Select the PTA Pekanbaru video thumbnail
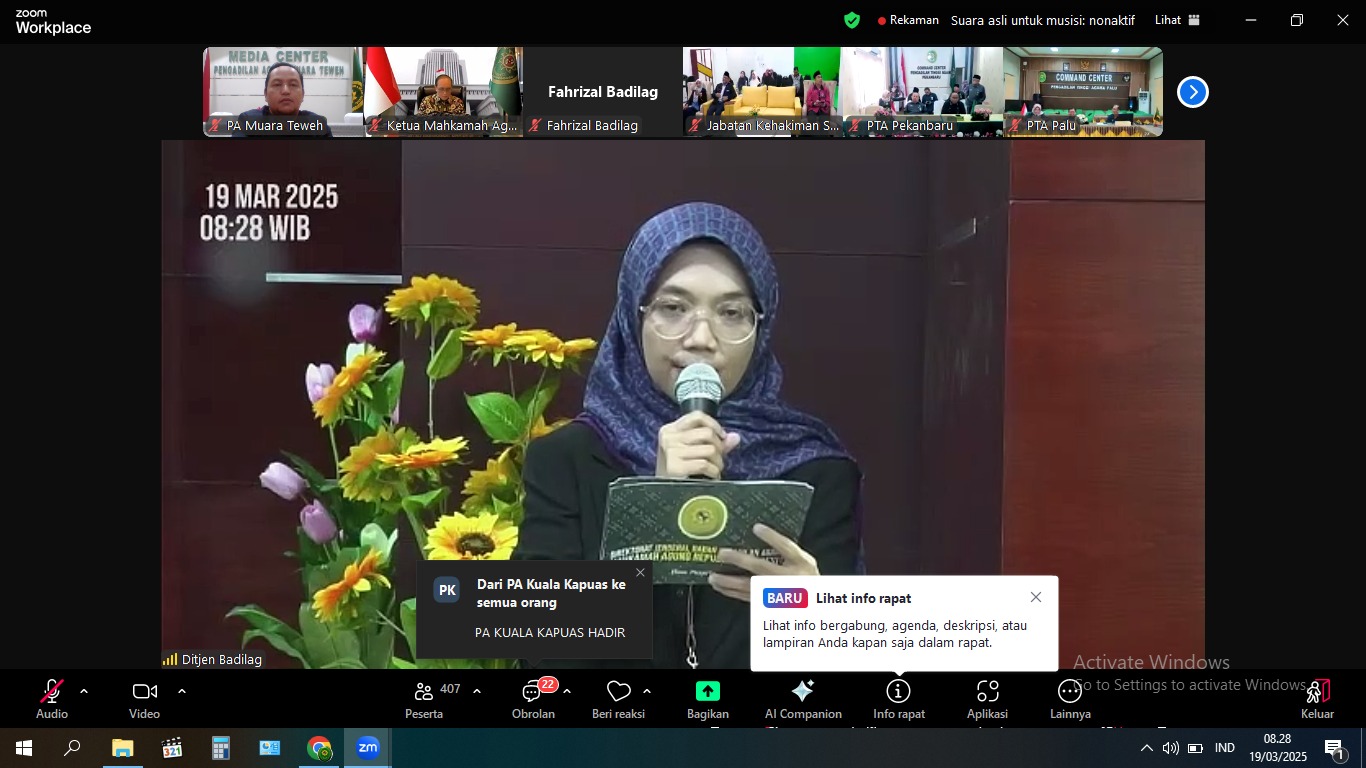 [x=923, y=92]
